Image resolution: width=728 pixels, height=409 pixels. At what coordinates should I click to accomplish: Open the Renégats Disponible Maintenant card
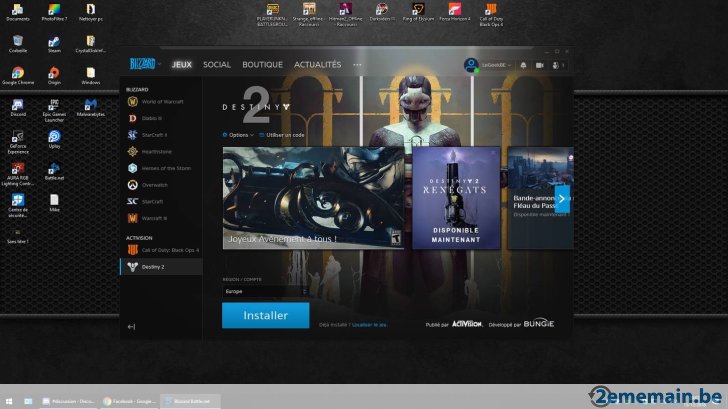456,198
